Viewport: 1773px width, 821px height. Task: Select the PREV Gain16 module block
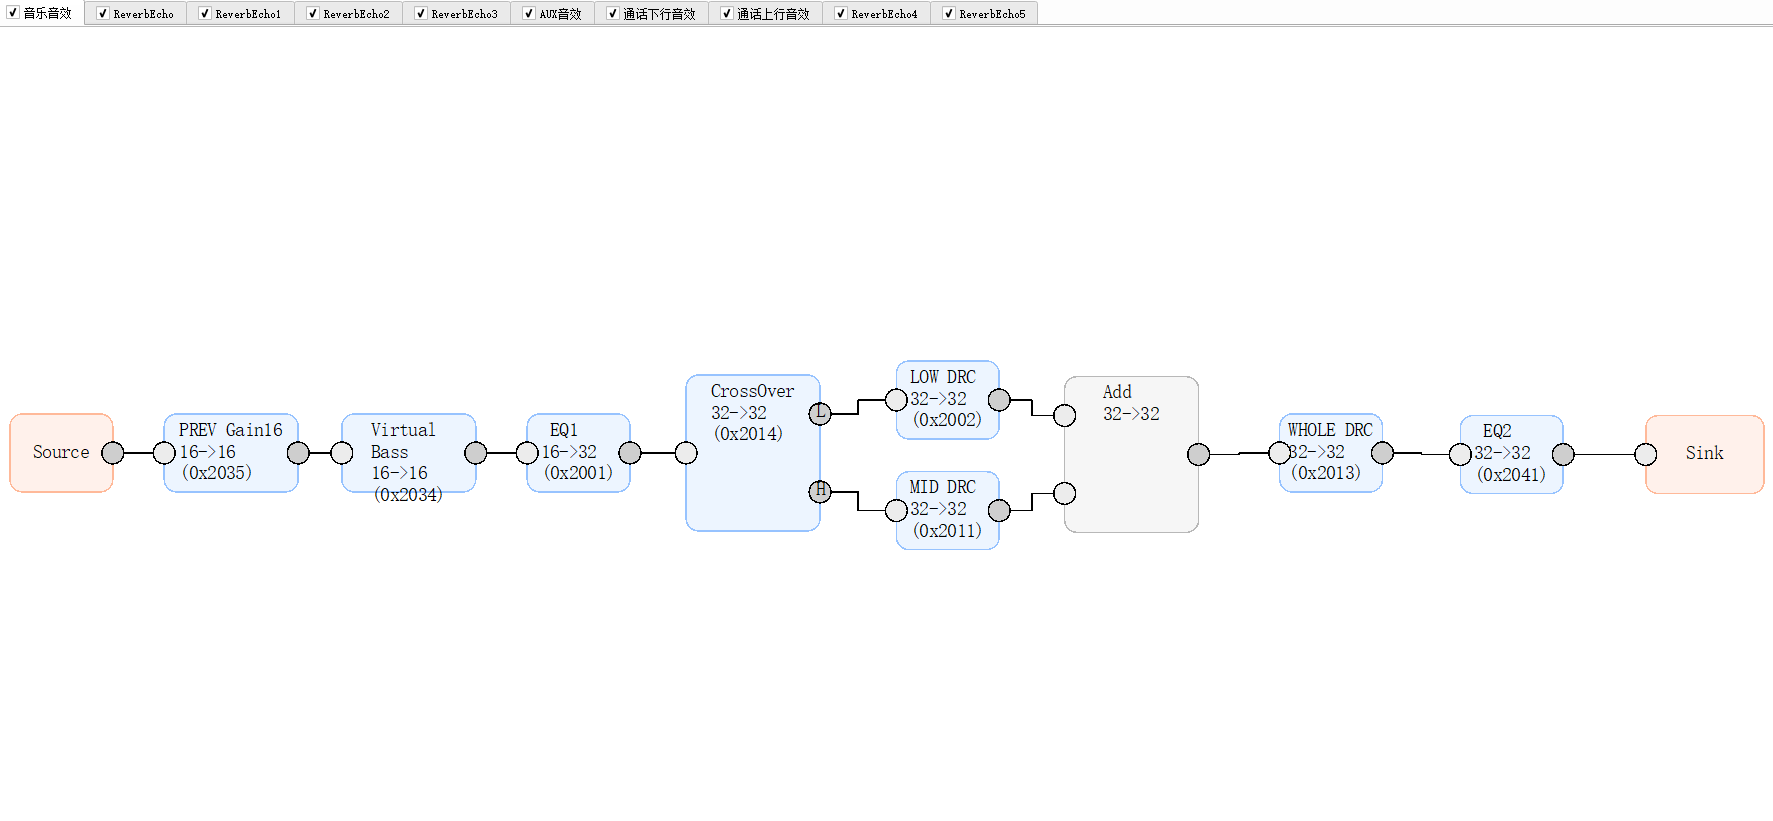pos(231,453)
